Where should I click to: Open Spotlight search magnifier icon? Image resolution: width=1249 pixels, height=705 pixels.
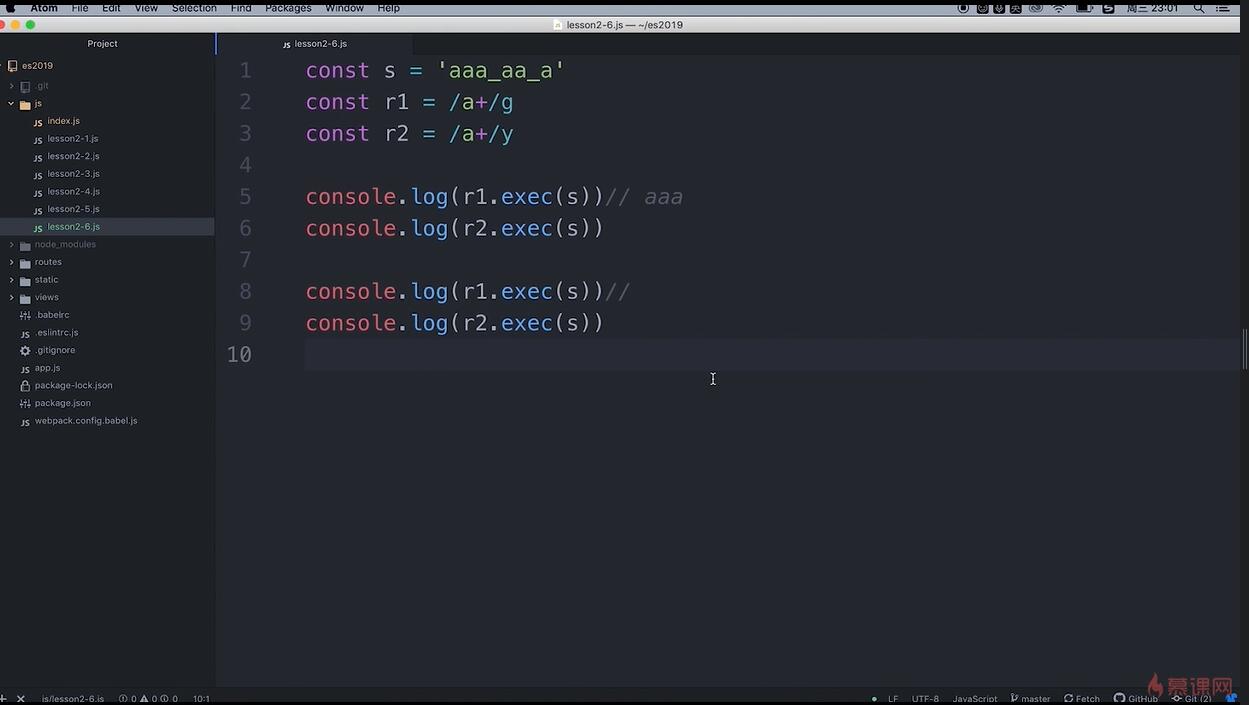click(x=1198, y=8)
